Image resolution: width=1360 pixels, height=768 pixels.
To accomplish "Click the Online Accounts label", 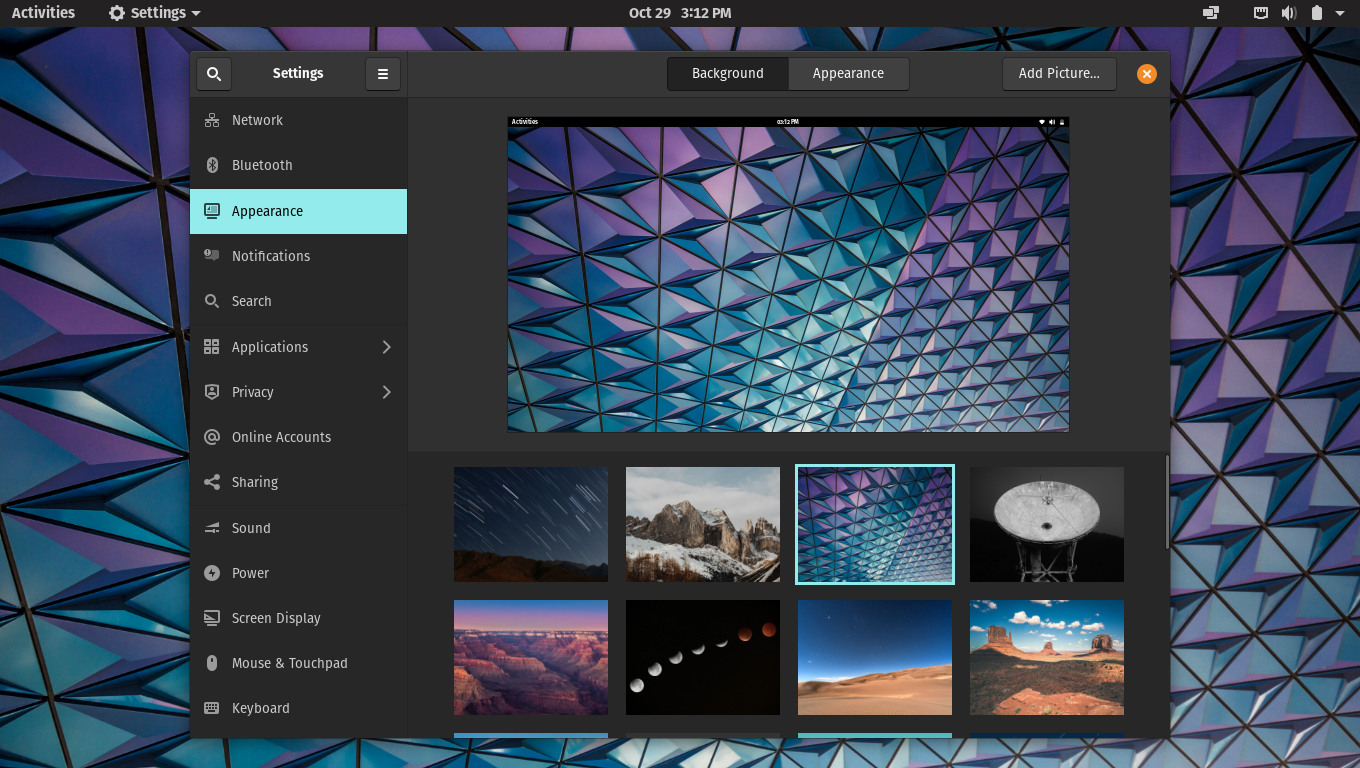I will tap(281, 437).
